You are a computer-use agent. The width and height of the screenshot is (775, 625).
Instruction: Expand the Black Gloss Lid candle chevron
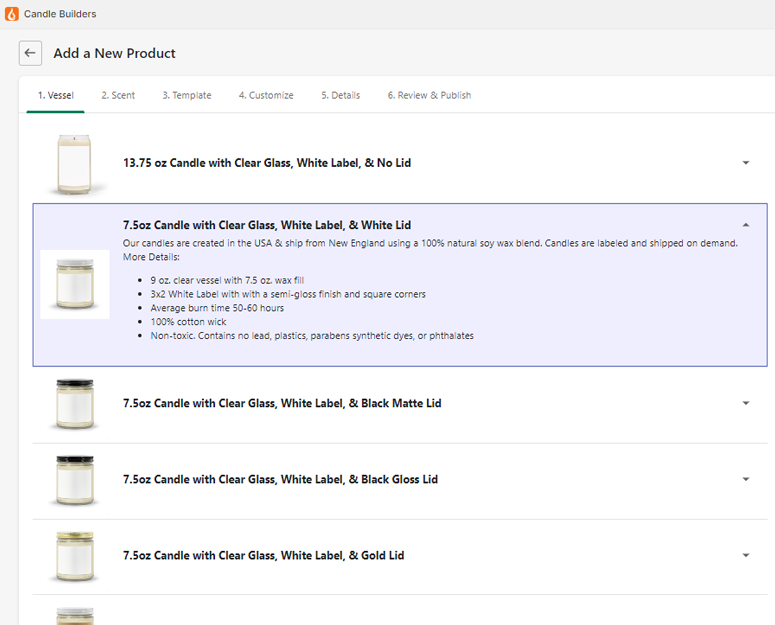(x=746, y=479)
